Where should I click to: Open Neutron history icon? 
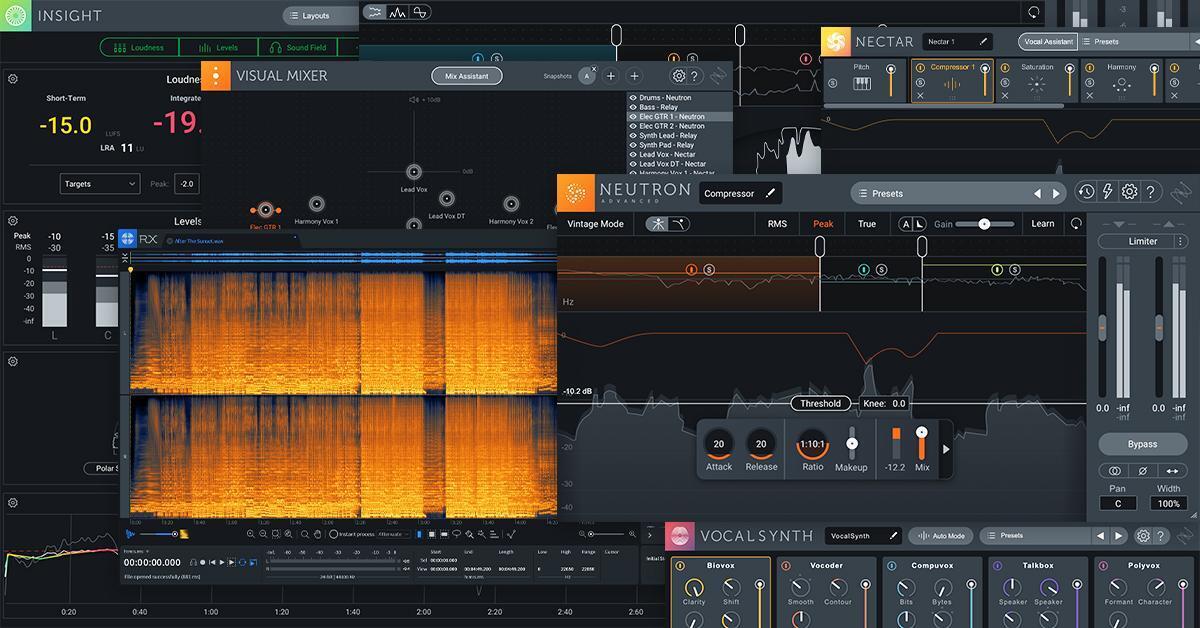[1085, 193]
